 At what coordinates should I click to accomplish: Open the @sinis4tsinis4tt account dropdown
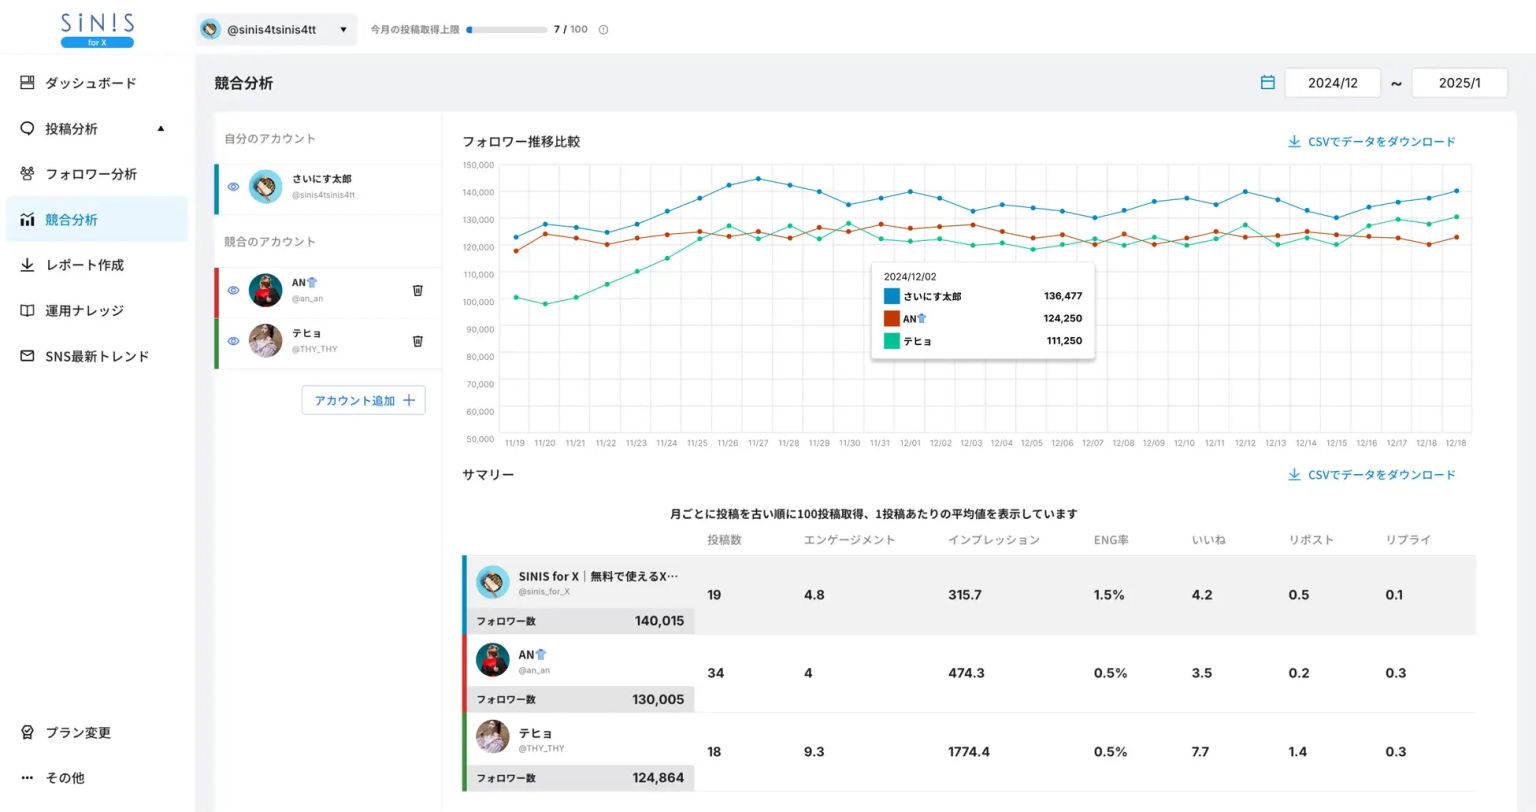pos(276,30)
